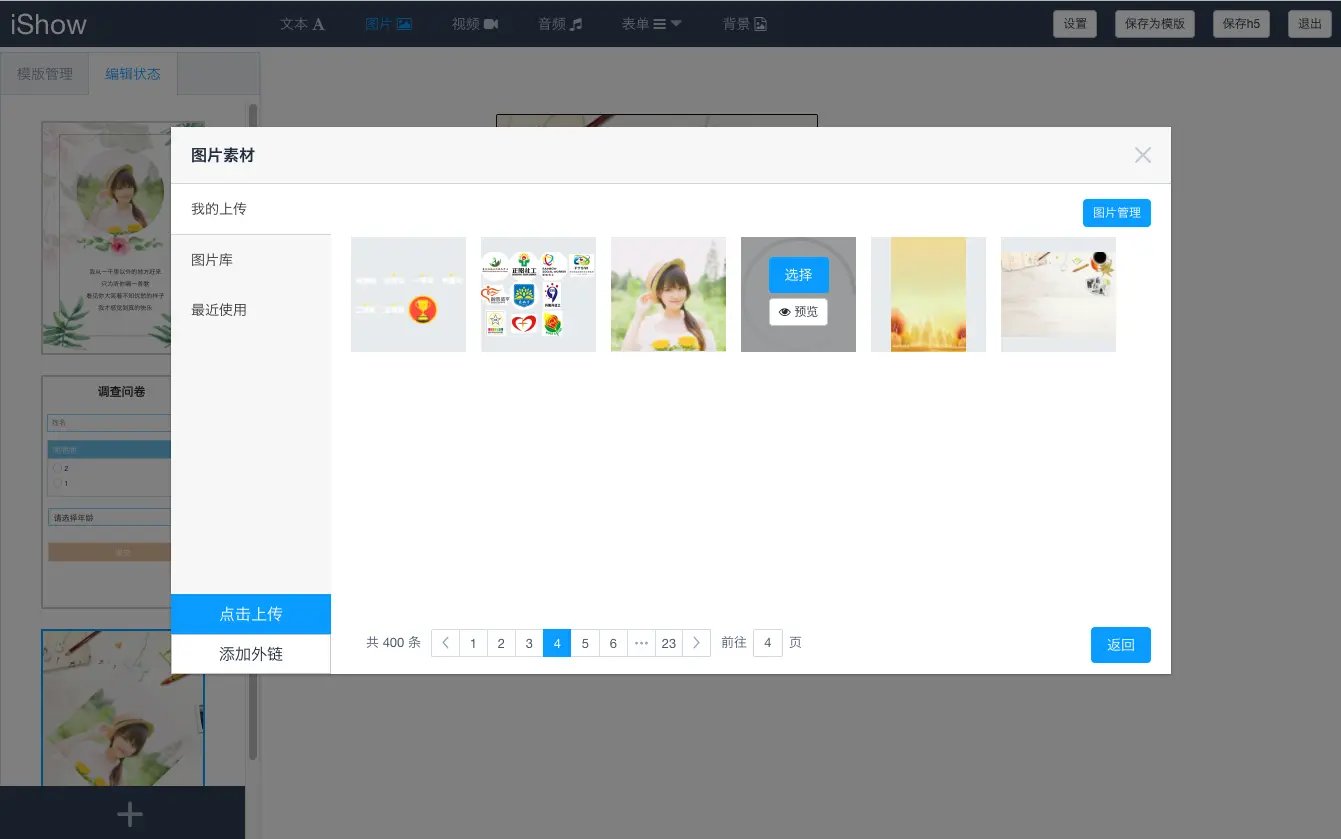Viewport: 1341px width, 839px height.
Task: Jump to pagination page 6
Action: (612, 643)
